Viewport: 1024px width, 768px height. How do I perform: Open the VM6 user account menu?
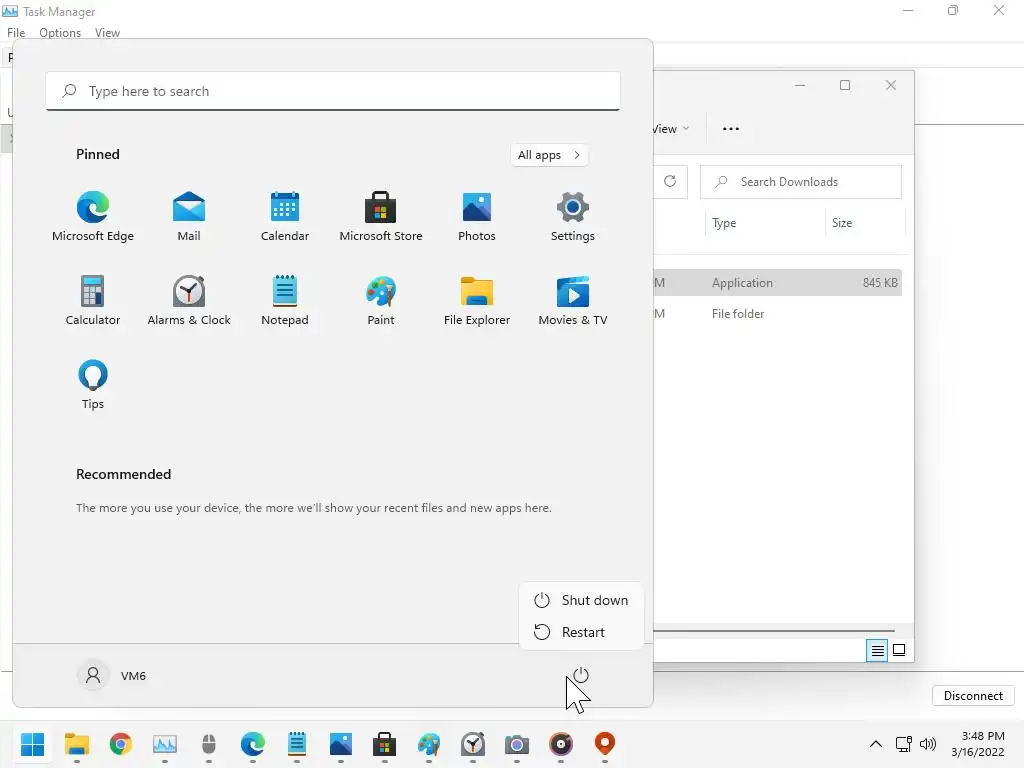click(112, 675)
